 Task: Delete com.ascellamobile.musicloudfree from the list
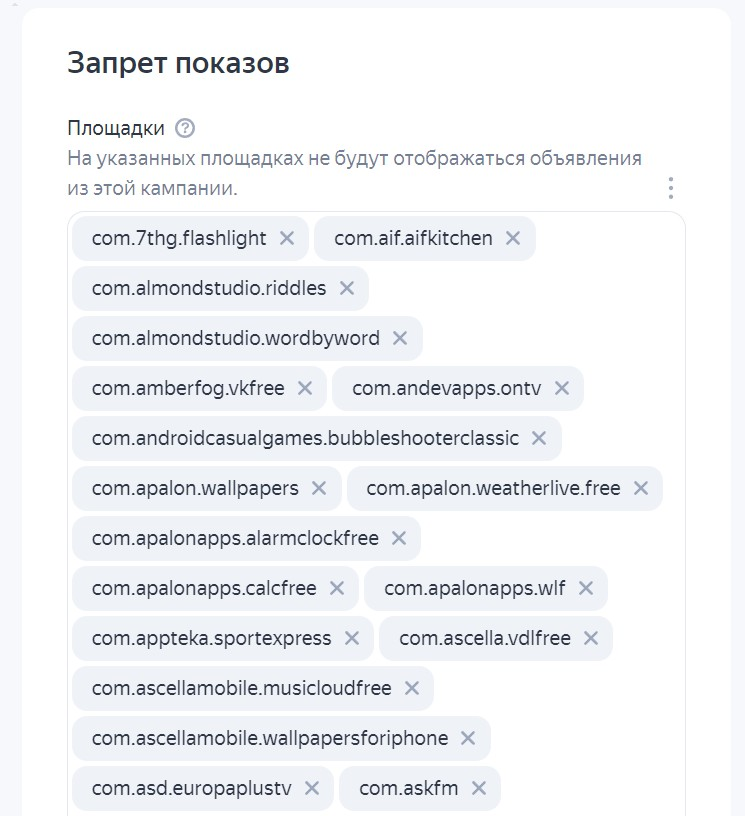click(412, 688)
